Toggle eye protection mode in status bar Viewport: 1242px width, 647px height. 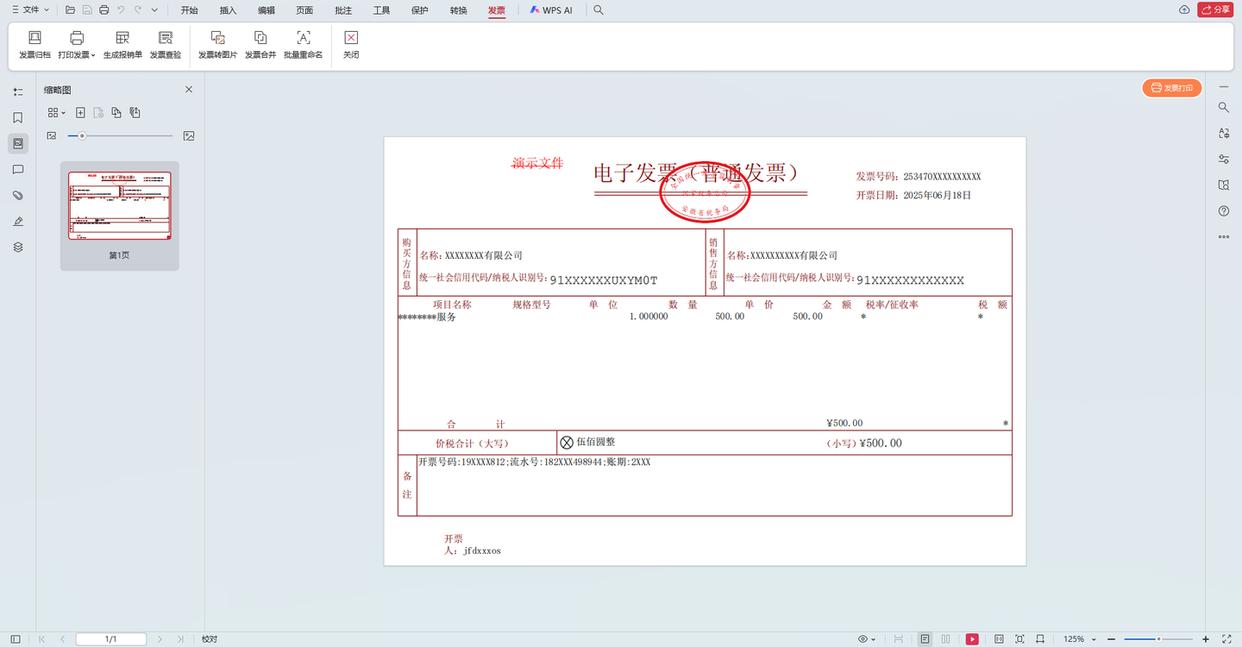click(863, 638)
